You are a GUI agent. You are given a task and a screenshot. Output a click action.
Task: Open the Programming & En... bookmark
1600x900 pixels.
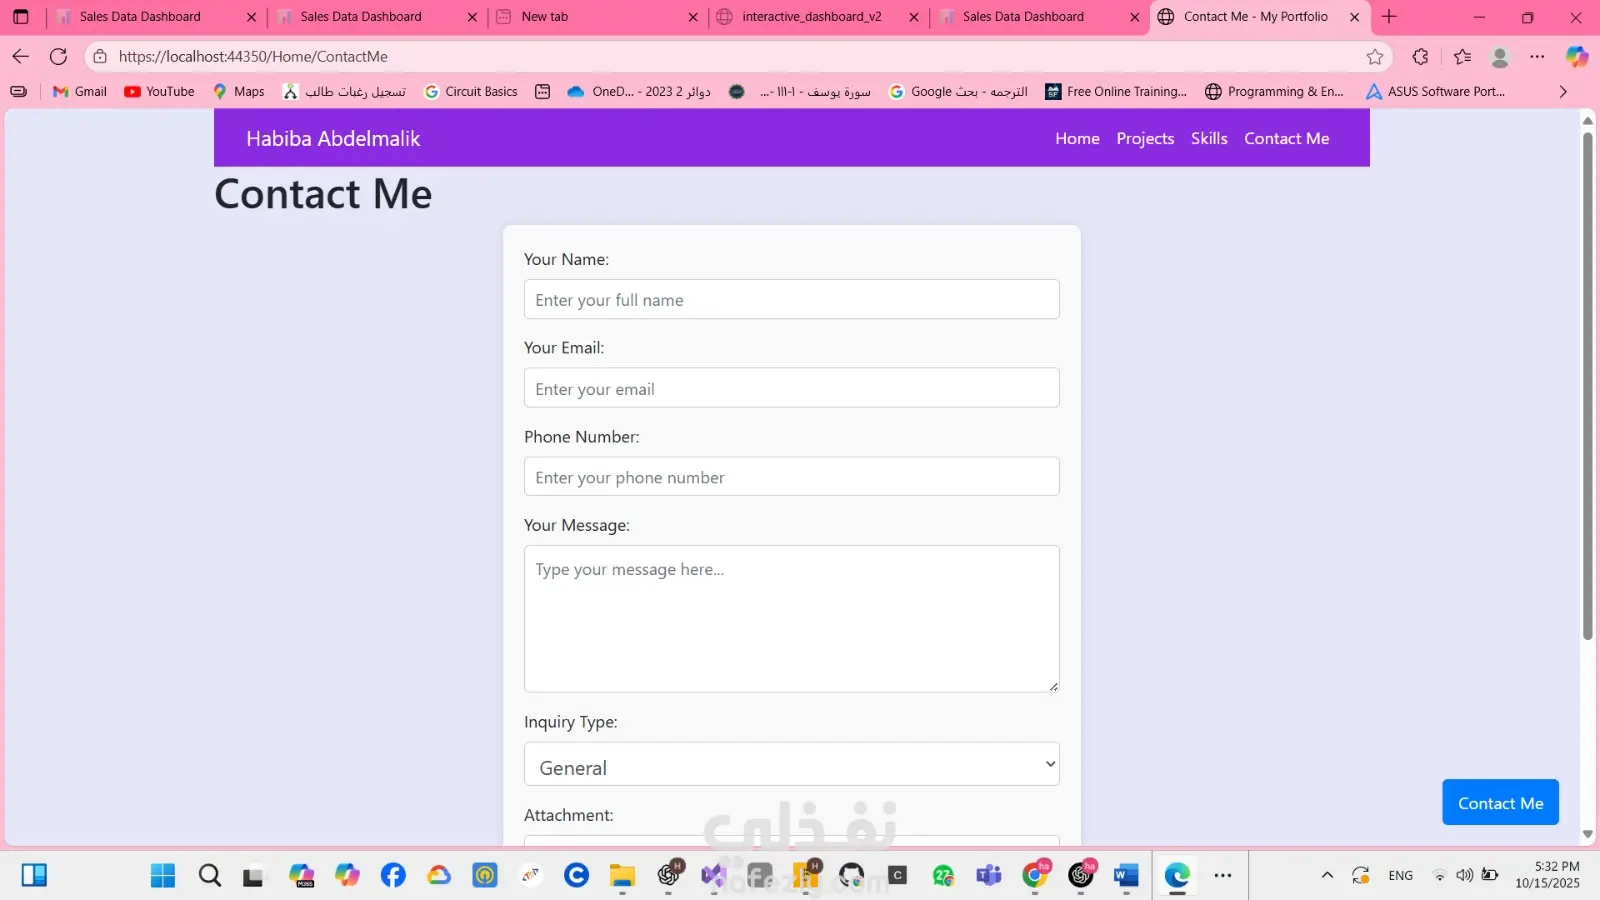coord(1275,92)
